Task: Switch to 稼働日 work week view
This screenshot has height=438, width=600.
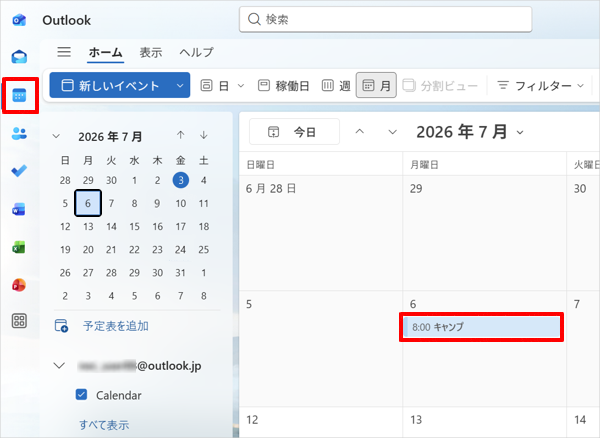Action: coord(283,85)
